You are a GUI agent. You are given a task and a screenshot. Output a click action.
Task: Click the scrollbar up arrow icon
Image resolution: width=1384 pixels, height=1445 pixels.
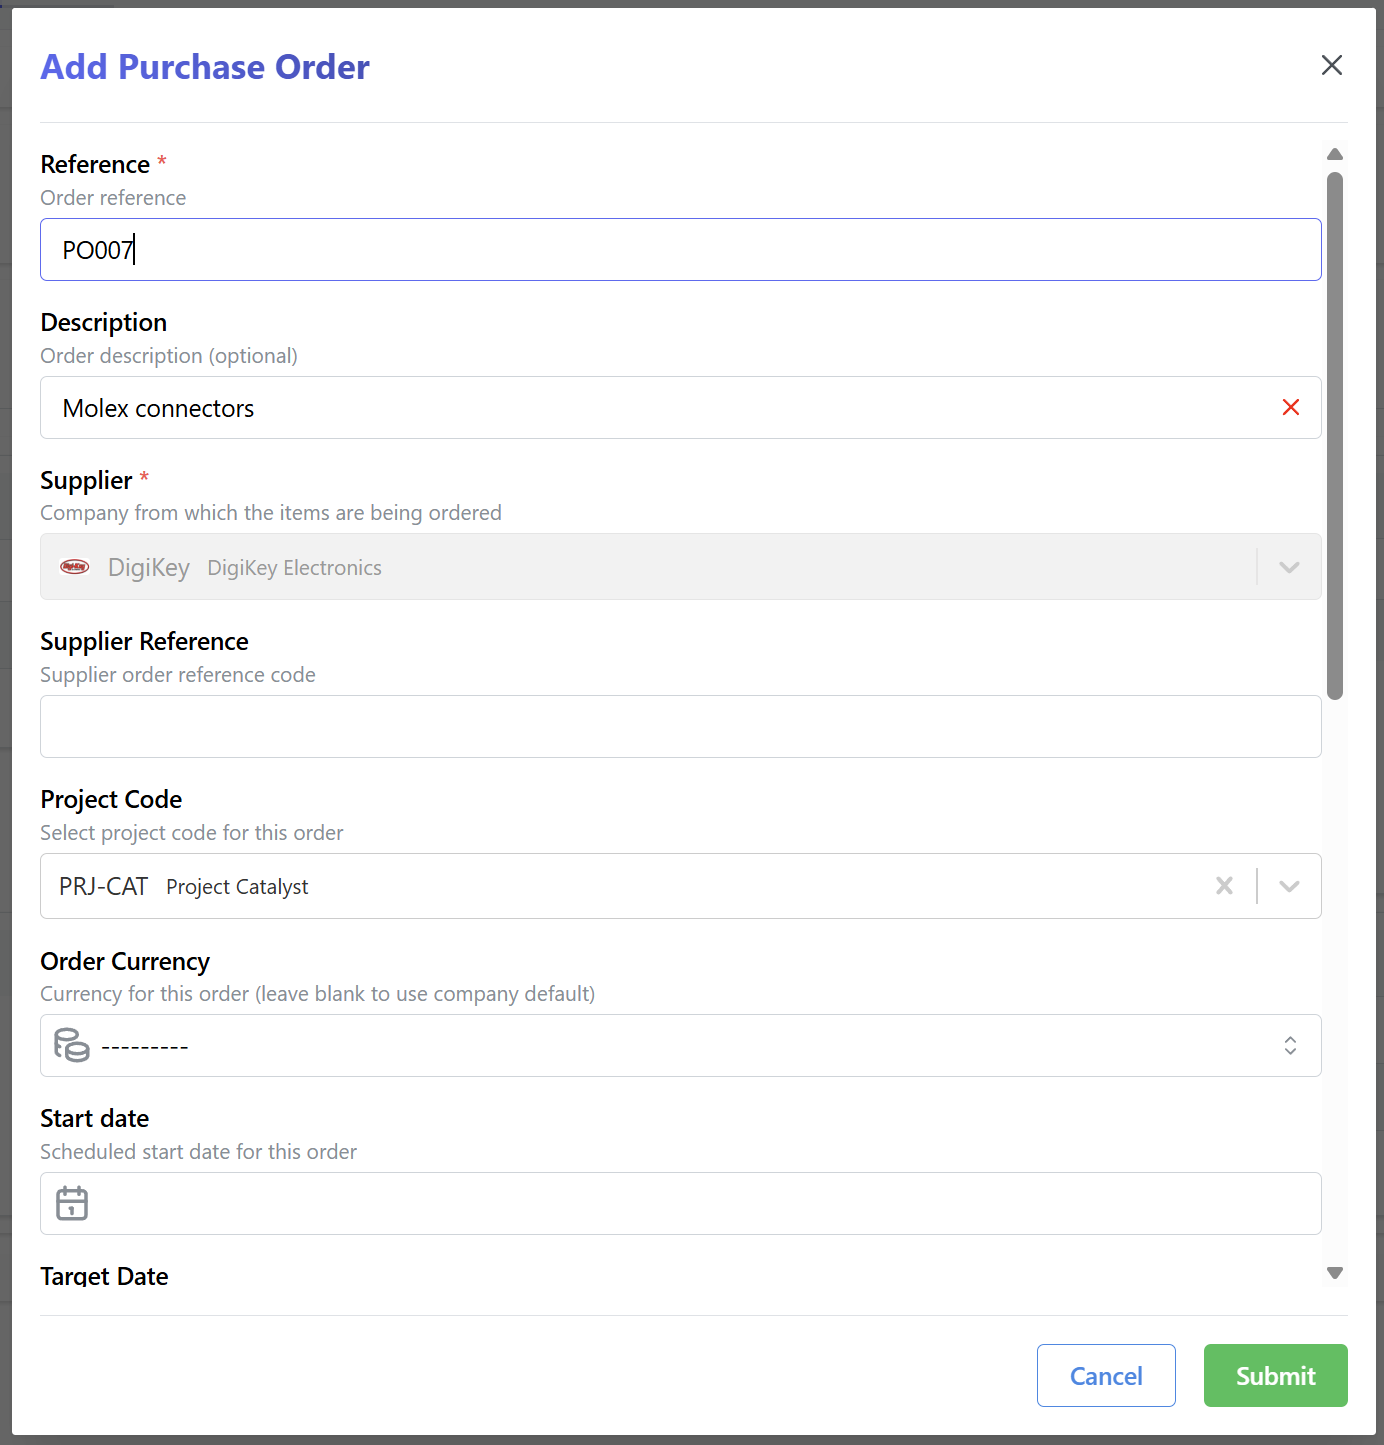1335,154
